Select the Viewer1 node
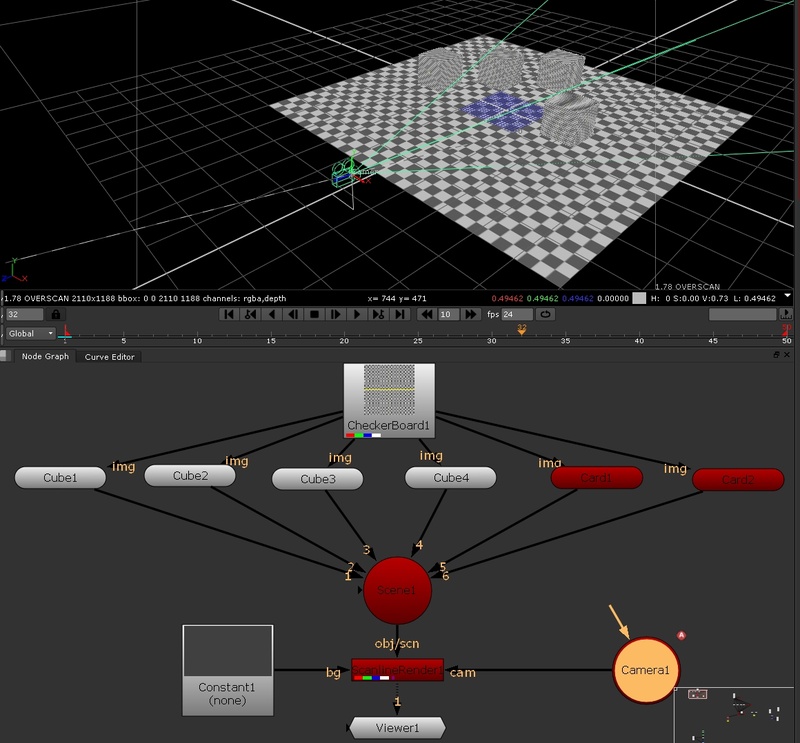 pyautogui.click(x=398, y=728)
